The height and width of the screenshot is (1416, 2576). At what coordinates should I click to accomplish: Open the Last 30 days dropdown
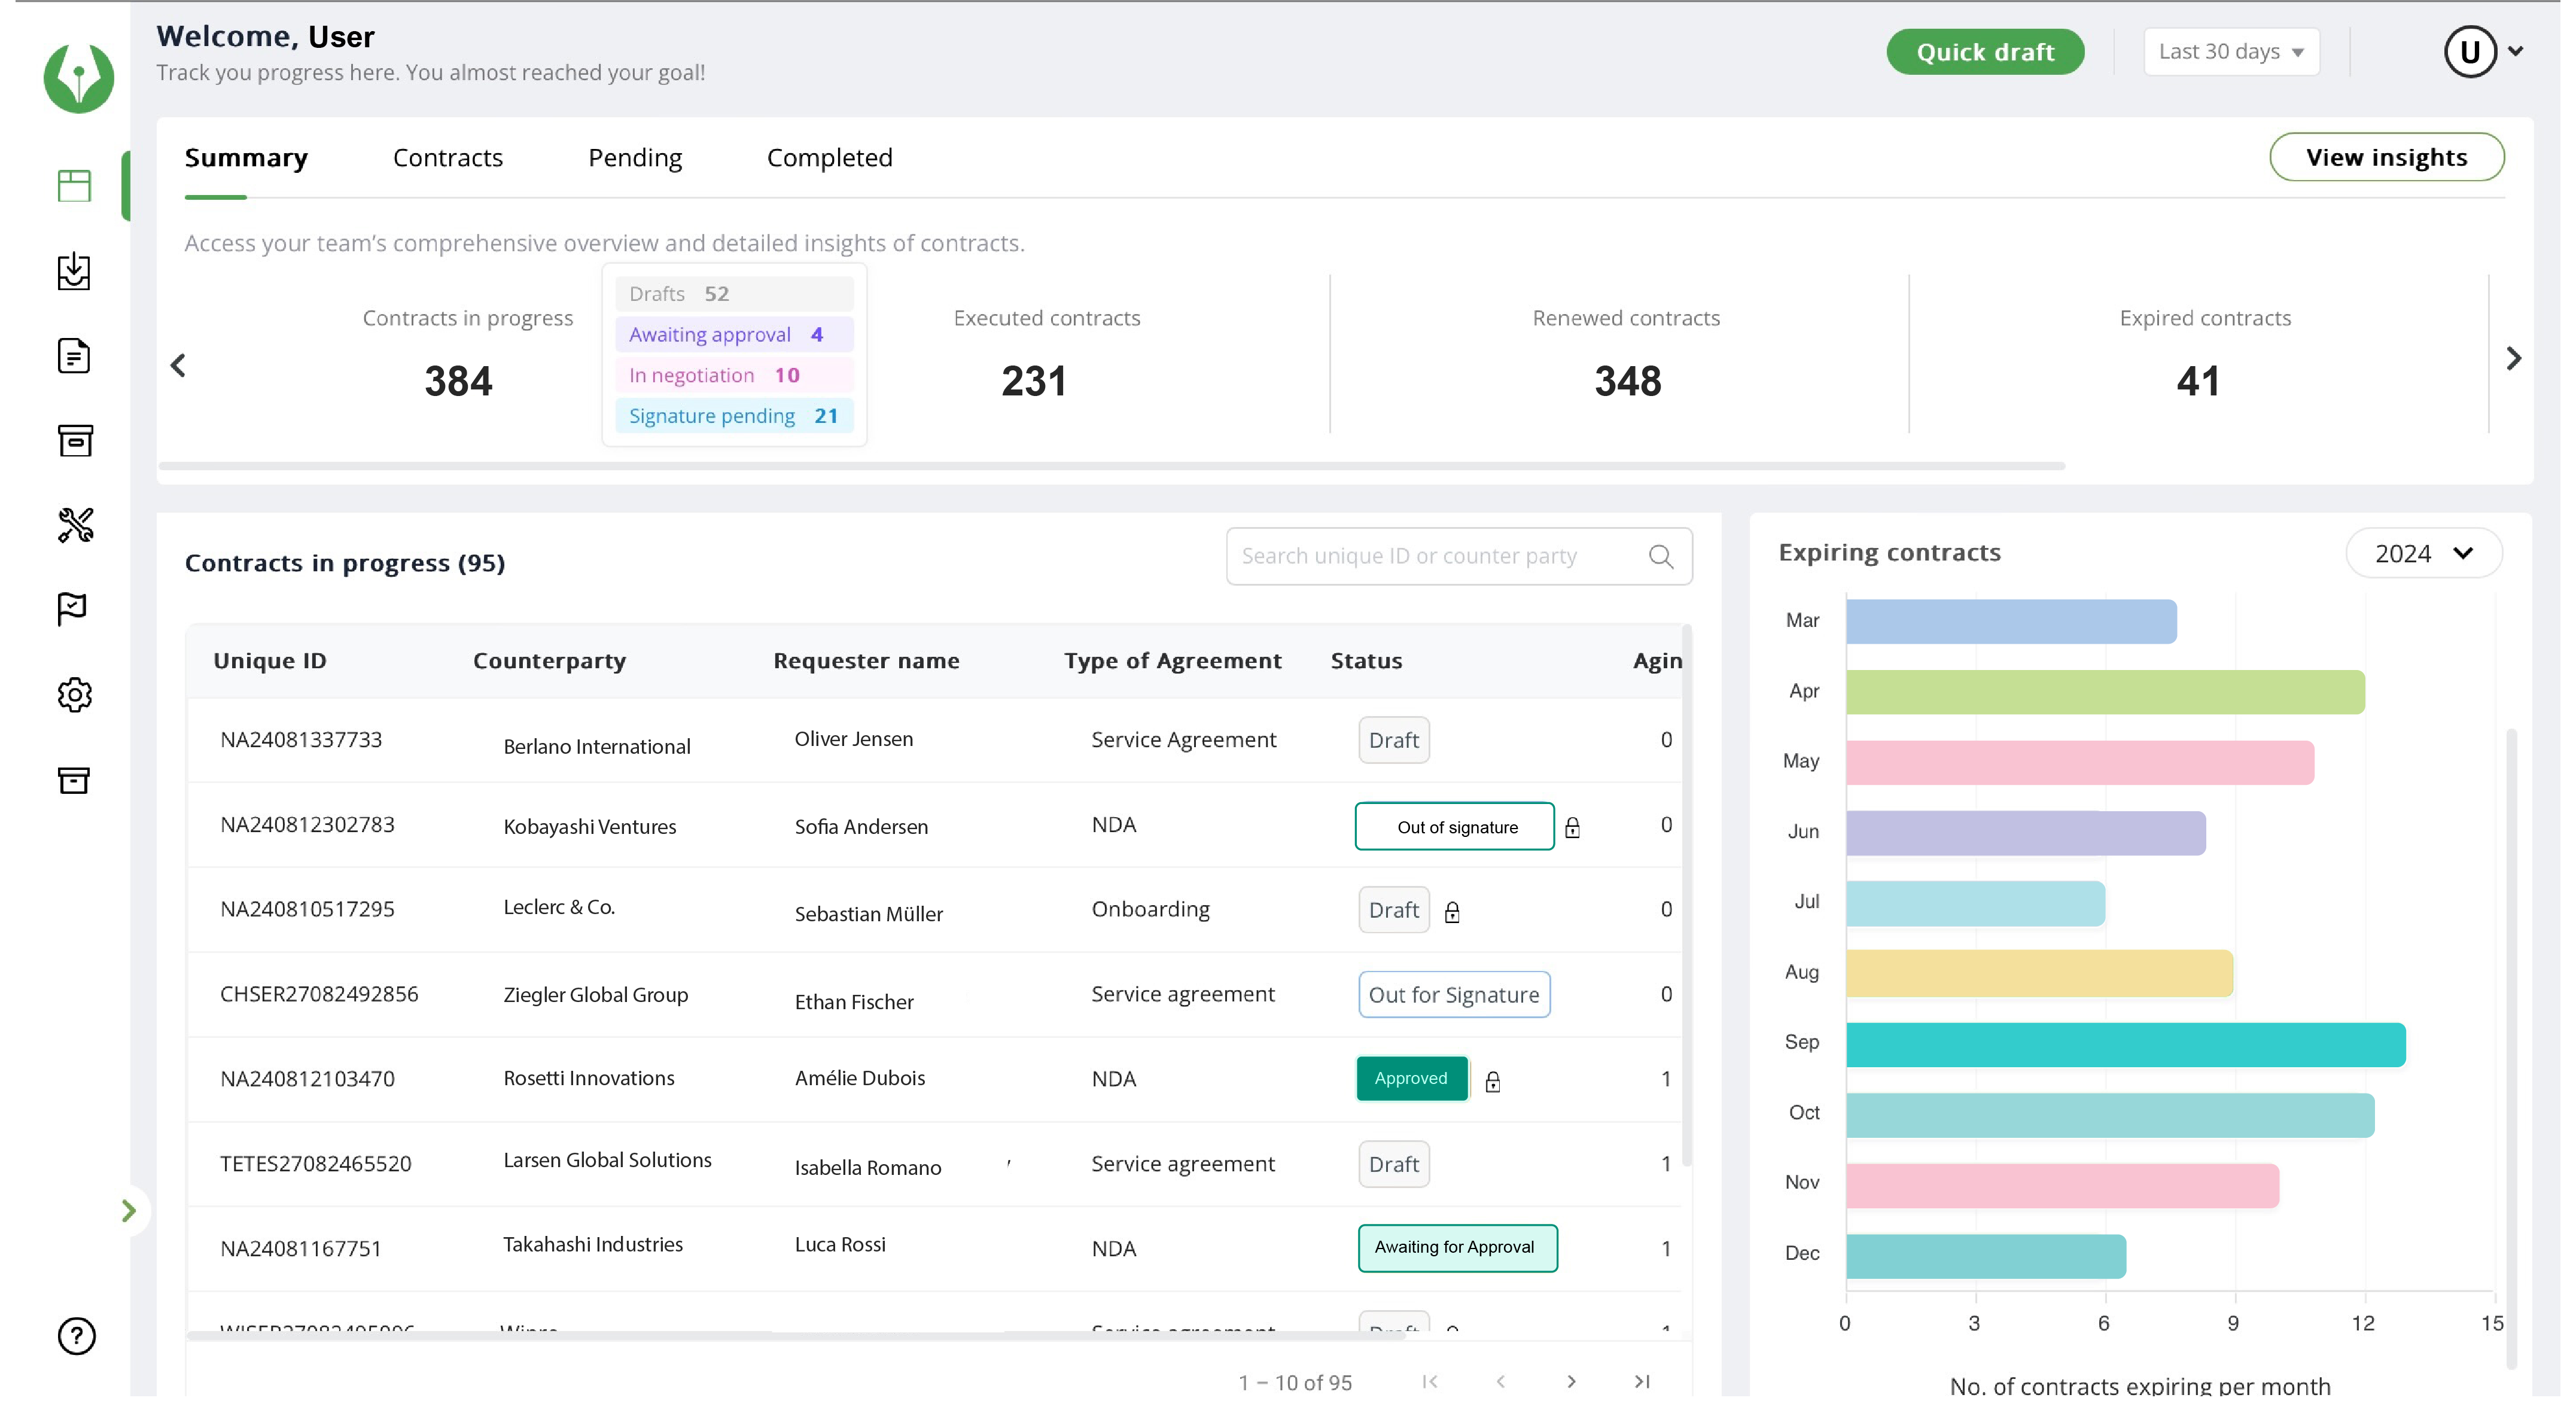2231,52
